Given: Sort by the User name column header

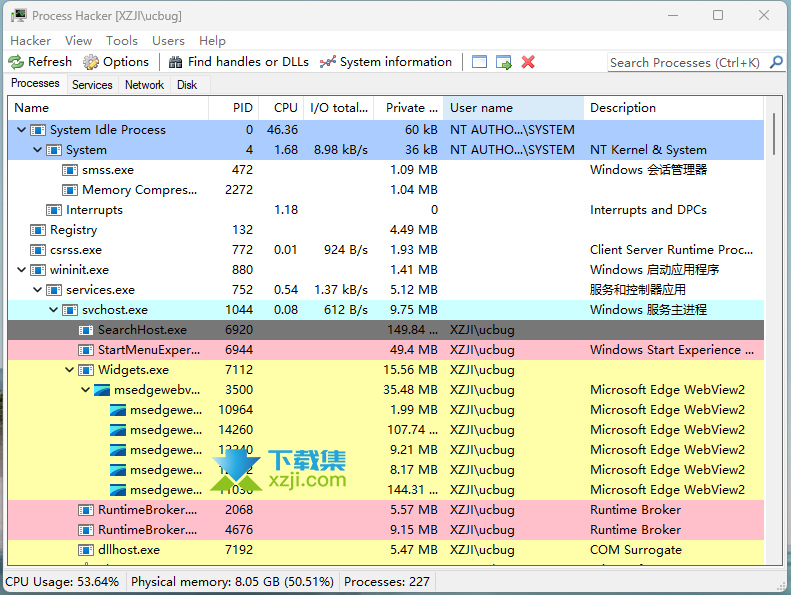Looking at the screenshot, I should pos(513,108).
